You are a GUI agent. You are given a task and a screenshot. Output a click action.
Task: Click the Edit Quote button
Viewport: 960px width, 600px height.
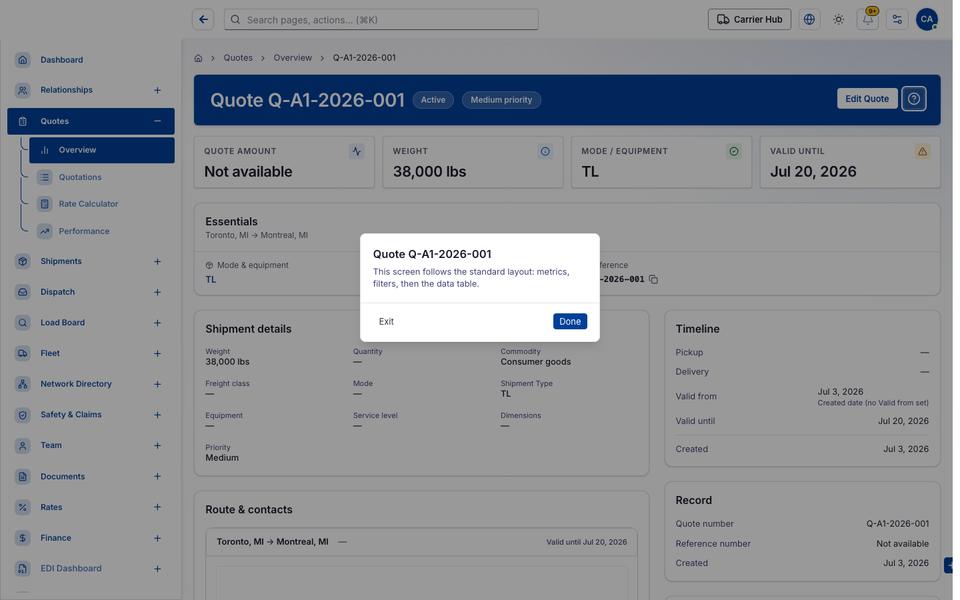pyautogui.click(x=866, y=99)
